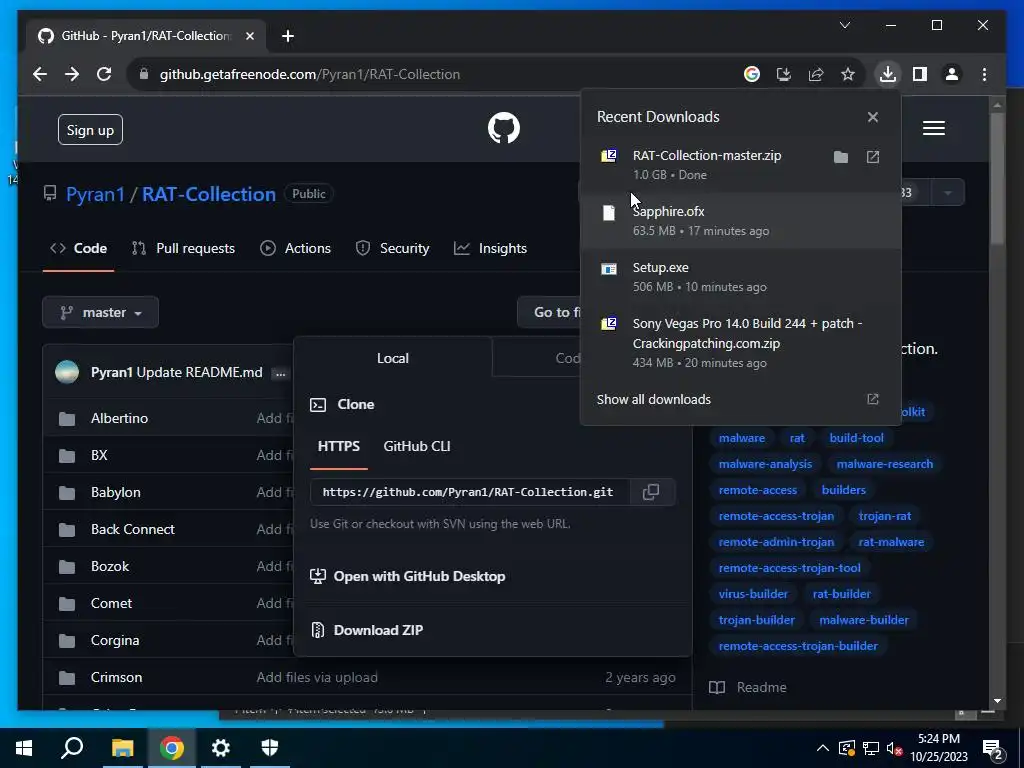Image resolution: width=1024 pixels, height=768 pixels.
Task: Open the Windows Start menu
Action: point(24,748)
